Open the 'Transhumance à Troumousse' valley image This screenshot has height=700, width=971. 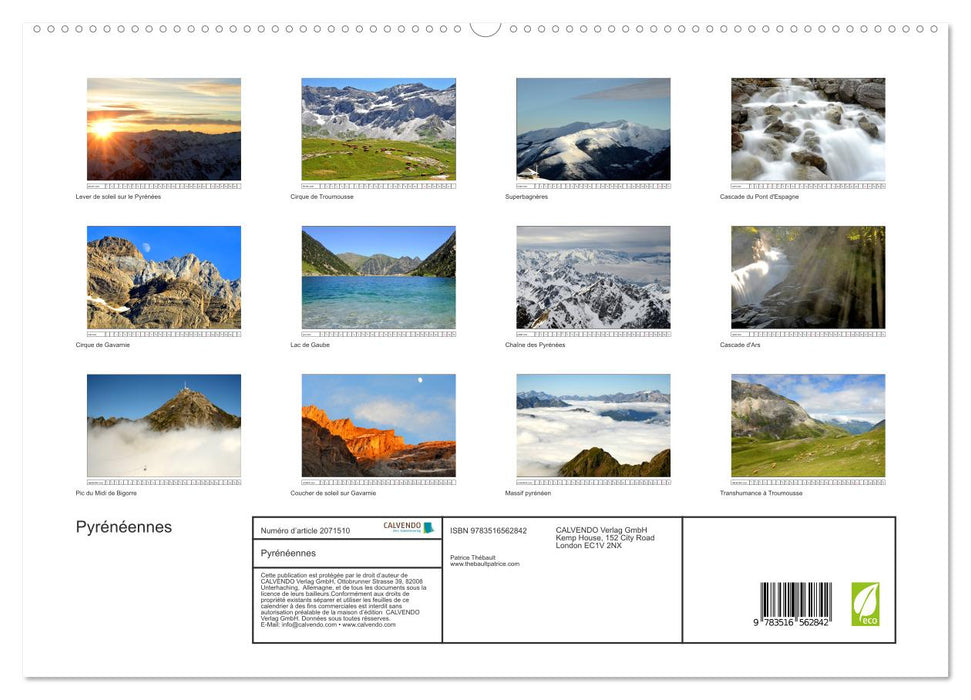(x=807, y=425)
